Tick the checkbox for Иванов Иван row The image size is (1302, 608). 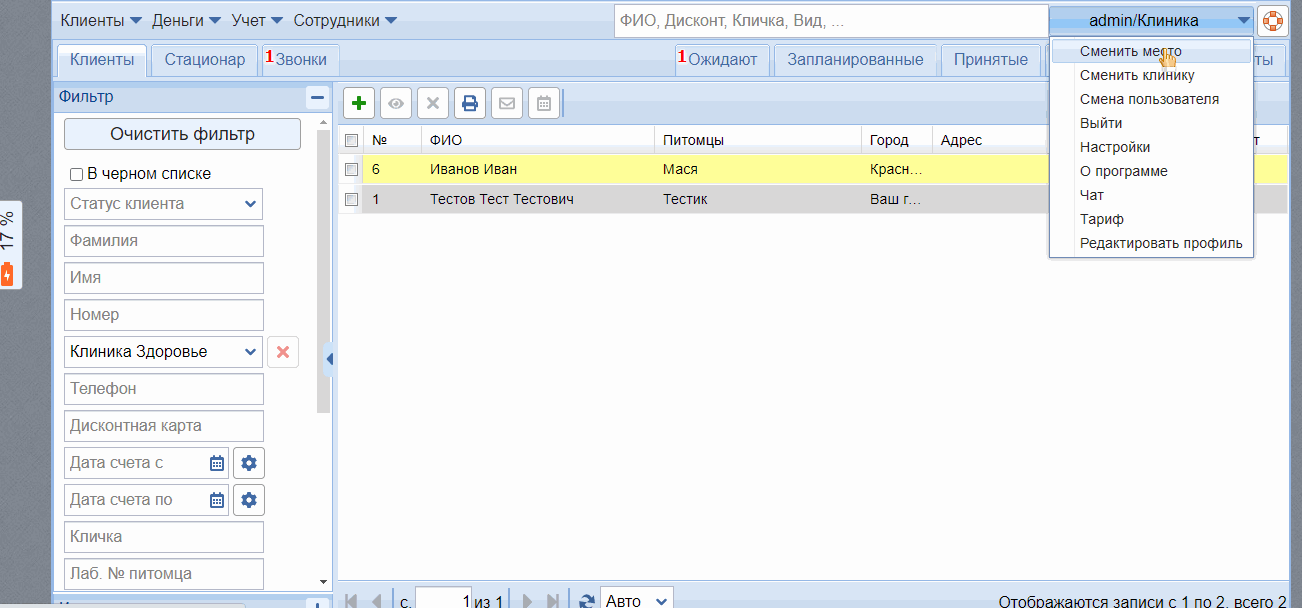pos(351,170)
